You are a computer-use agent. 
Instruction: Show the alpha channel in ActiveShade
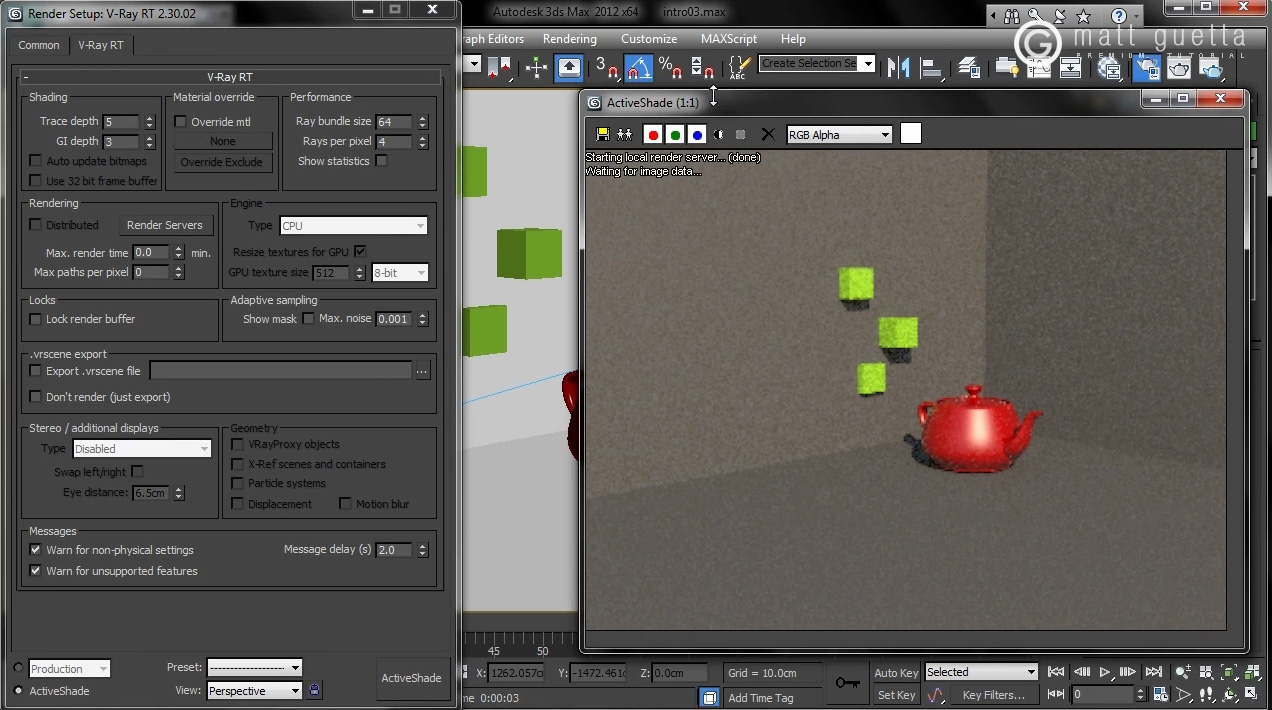coord(719,134)
